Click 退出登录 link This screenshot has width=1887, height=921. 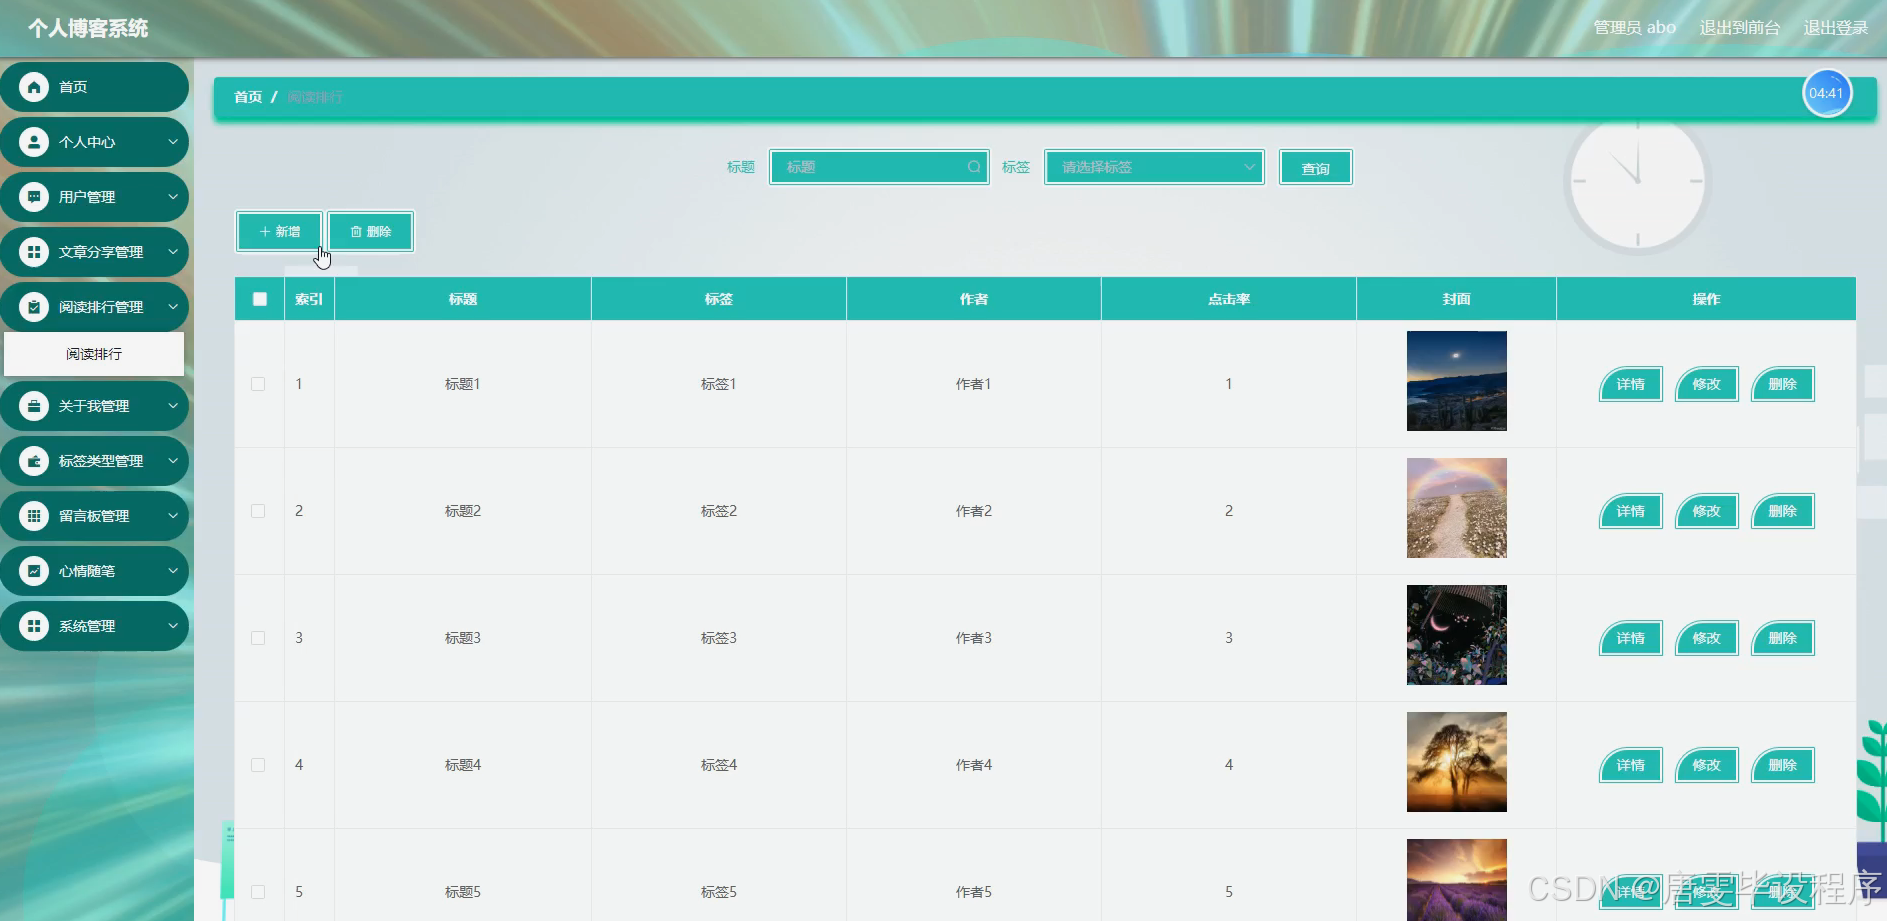click(1836, 28)
